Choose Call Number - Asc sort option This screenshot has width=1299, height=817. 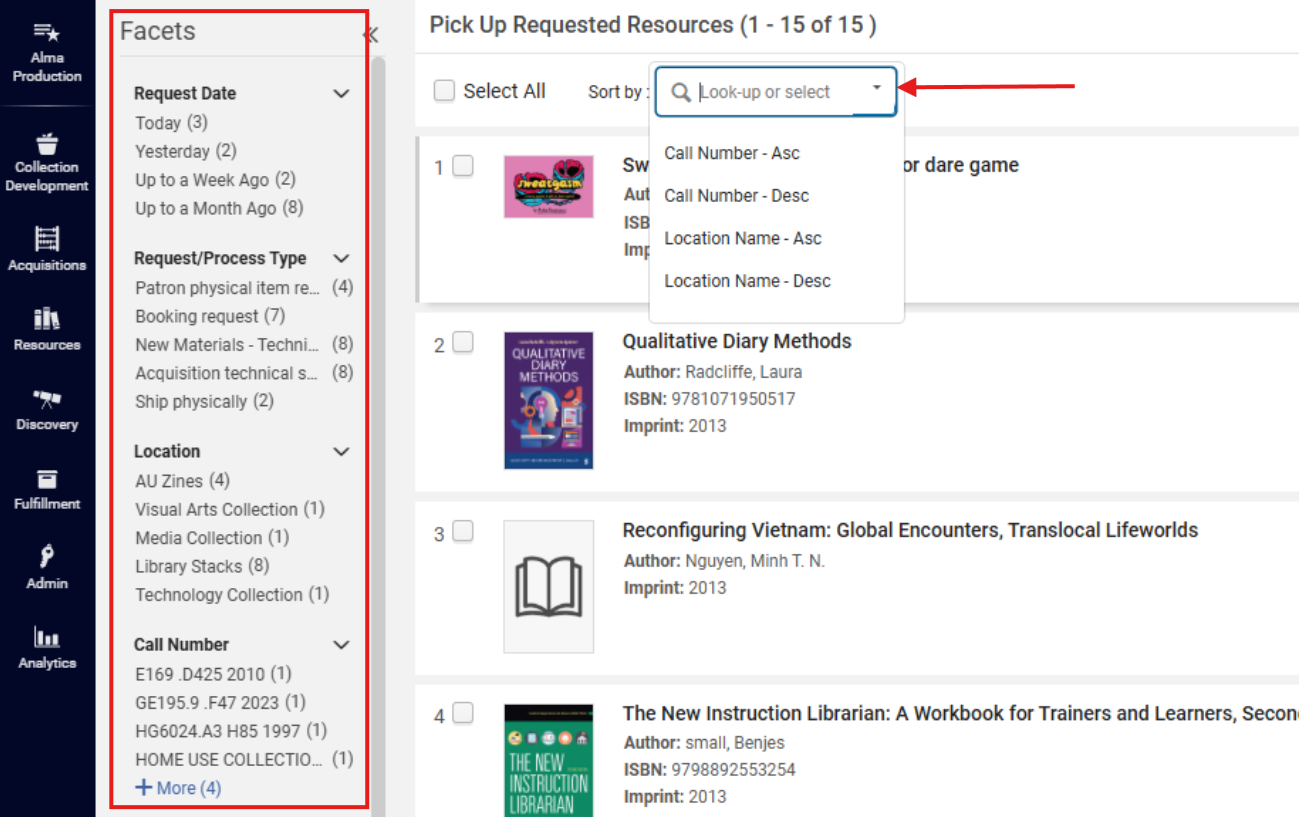tap(732, 153)
